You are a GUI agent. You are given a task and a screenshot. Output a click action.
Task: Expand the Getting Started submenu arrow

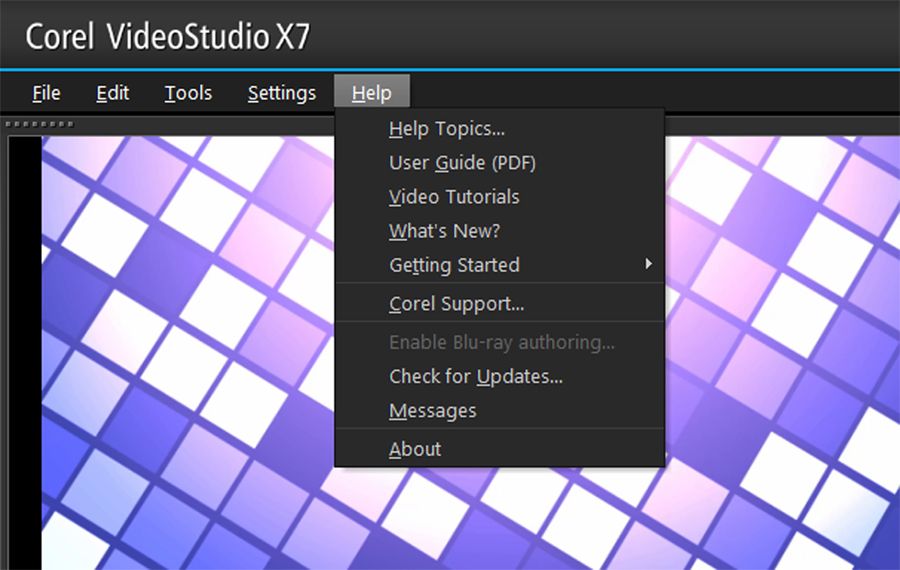click(x=648, y=264)
